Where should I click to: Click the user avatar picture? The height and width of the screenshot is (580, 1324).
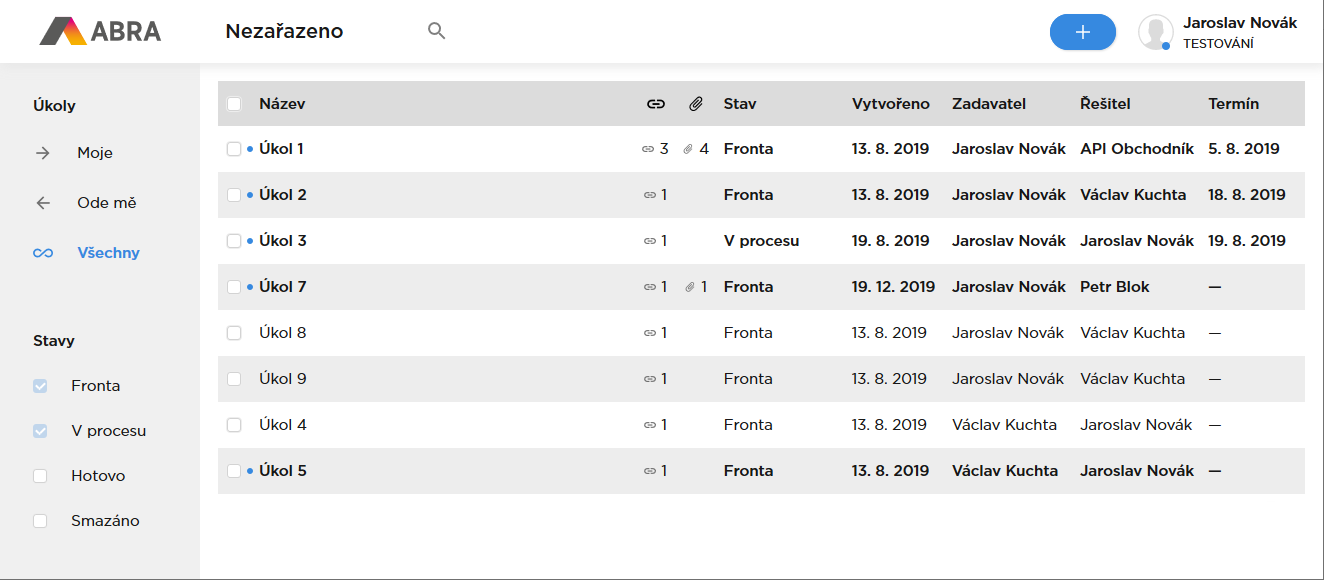click(x=1155, y=32)
